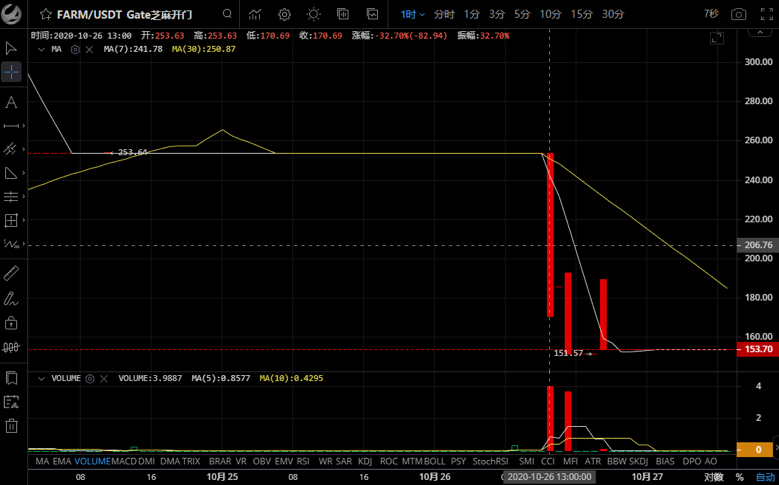Screen dimensions: 779x485
Task: Switch to 分时 timeframe
Action: 444,14
